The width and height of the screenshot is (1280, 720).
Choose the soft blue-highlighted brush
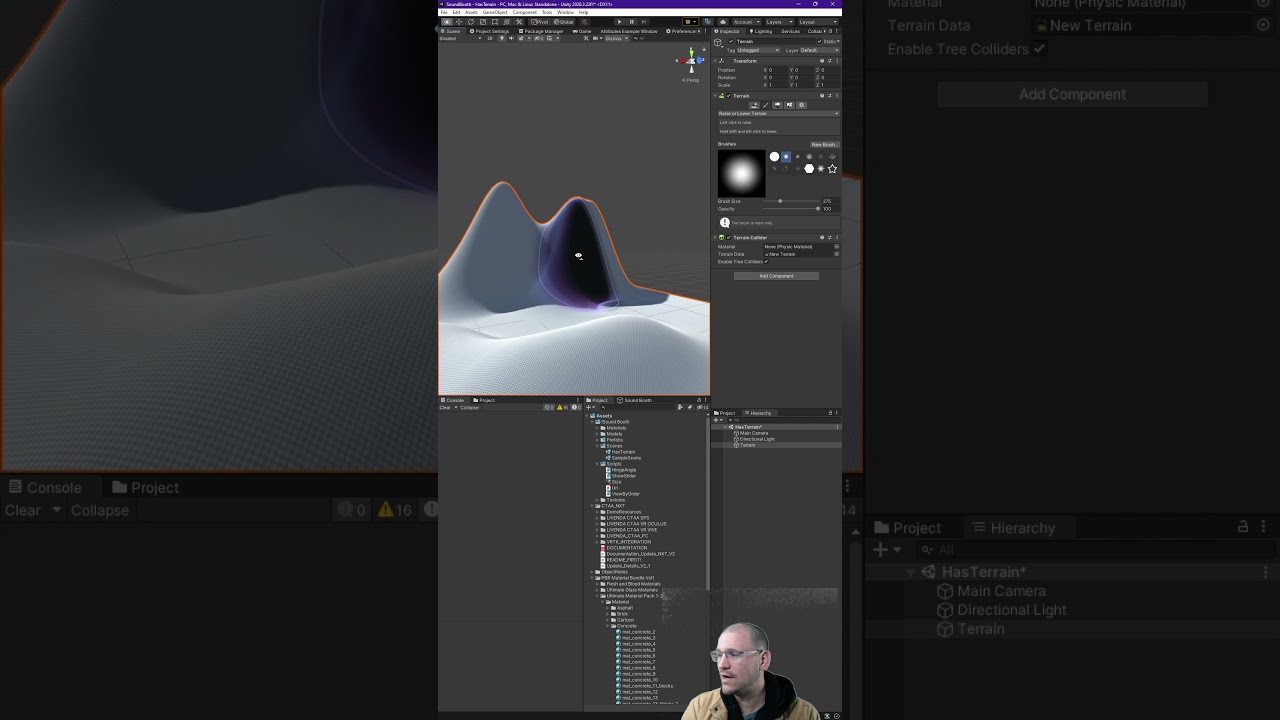click(786, 157)
